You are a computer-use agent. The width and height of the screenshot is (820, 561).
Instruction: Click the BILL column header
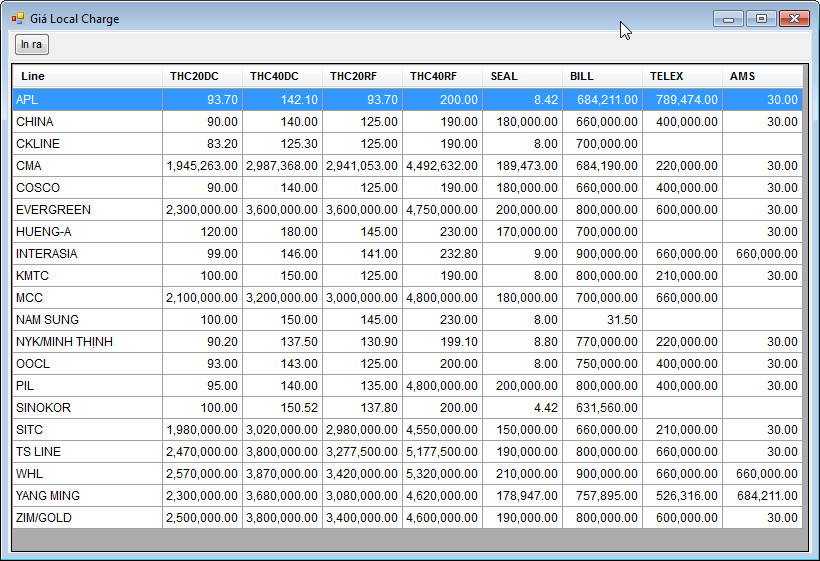[602, 76]
